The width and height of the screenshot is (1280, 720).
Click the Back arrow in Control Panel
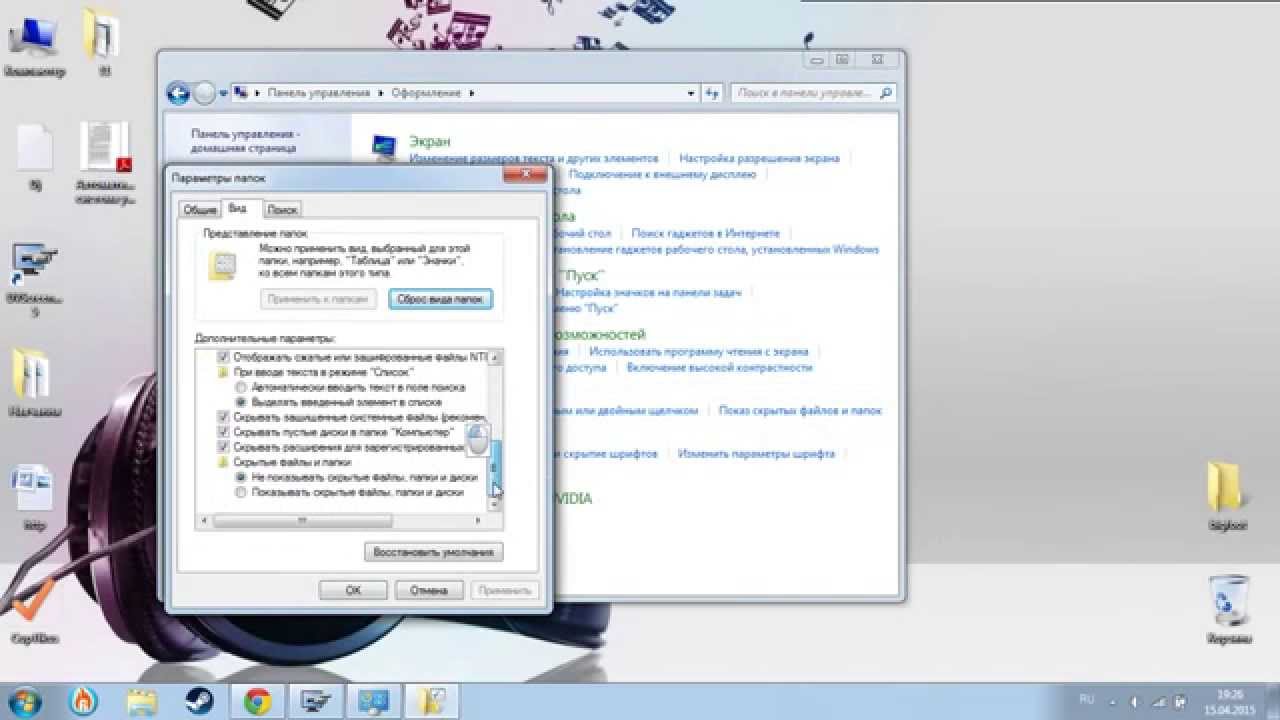click(x=178, y=93)
